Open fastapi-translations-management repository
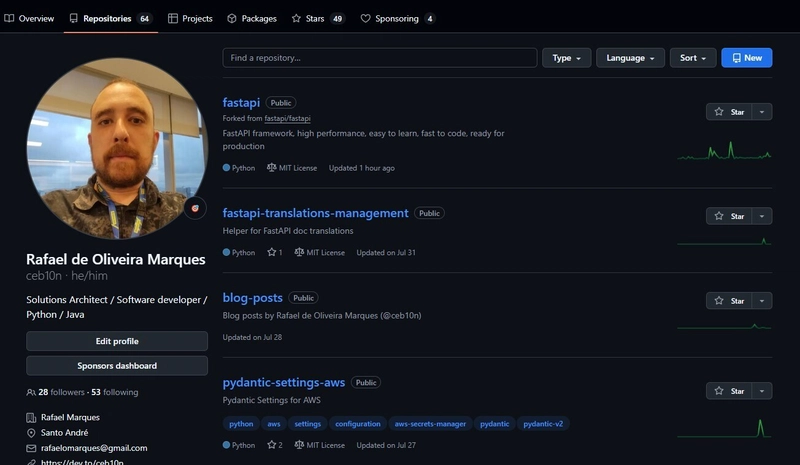The image size is (800, 465). (x=315, y=213)
